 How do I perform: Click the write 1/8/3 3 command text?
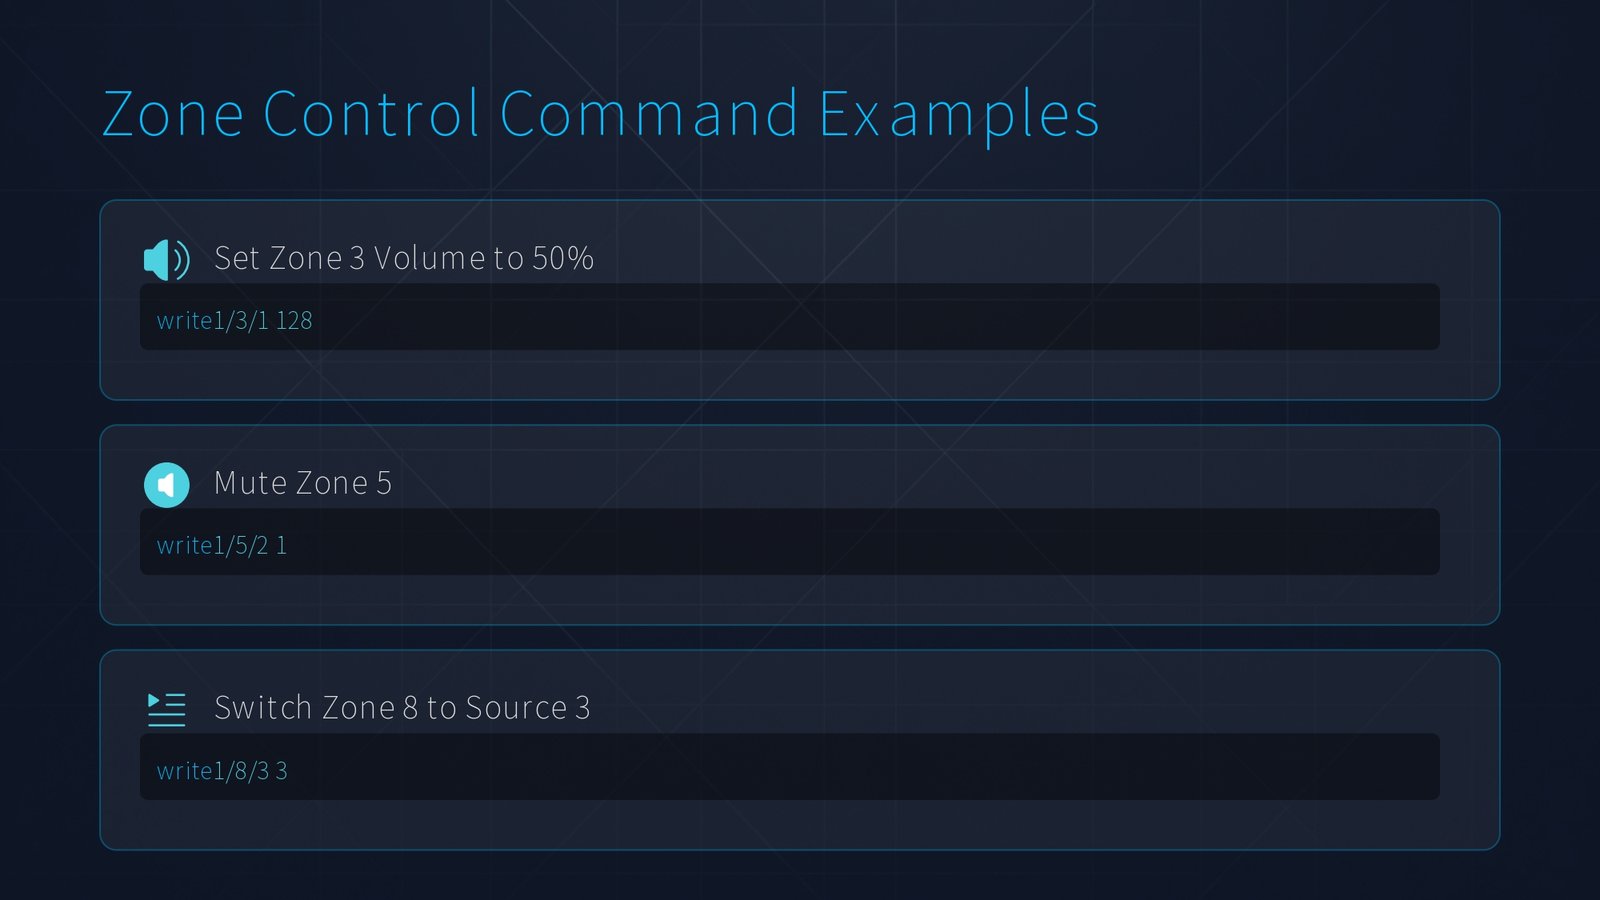tap(221, 771)
